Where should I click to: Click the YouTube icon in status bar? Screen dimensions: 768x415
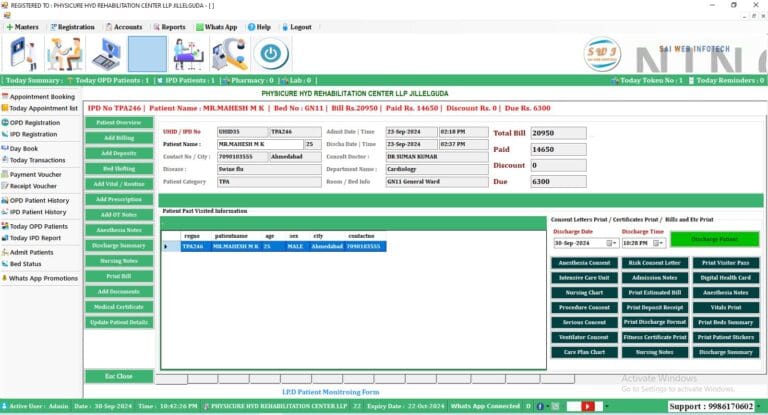click(x=588, y=406)
